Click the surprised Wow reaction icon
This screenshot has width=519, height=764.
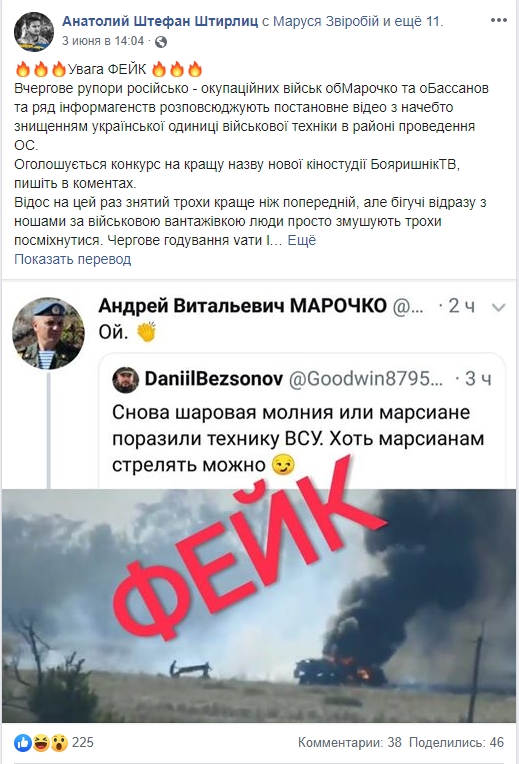[58, 743]
